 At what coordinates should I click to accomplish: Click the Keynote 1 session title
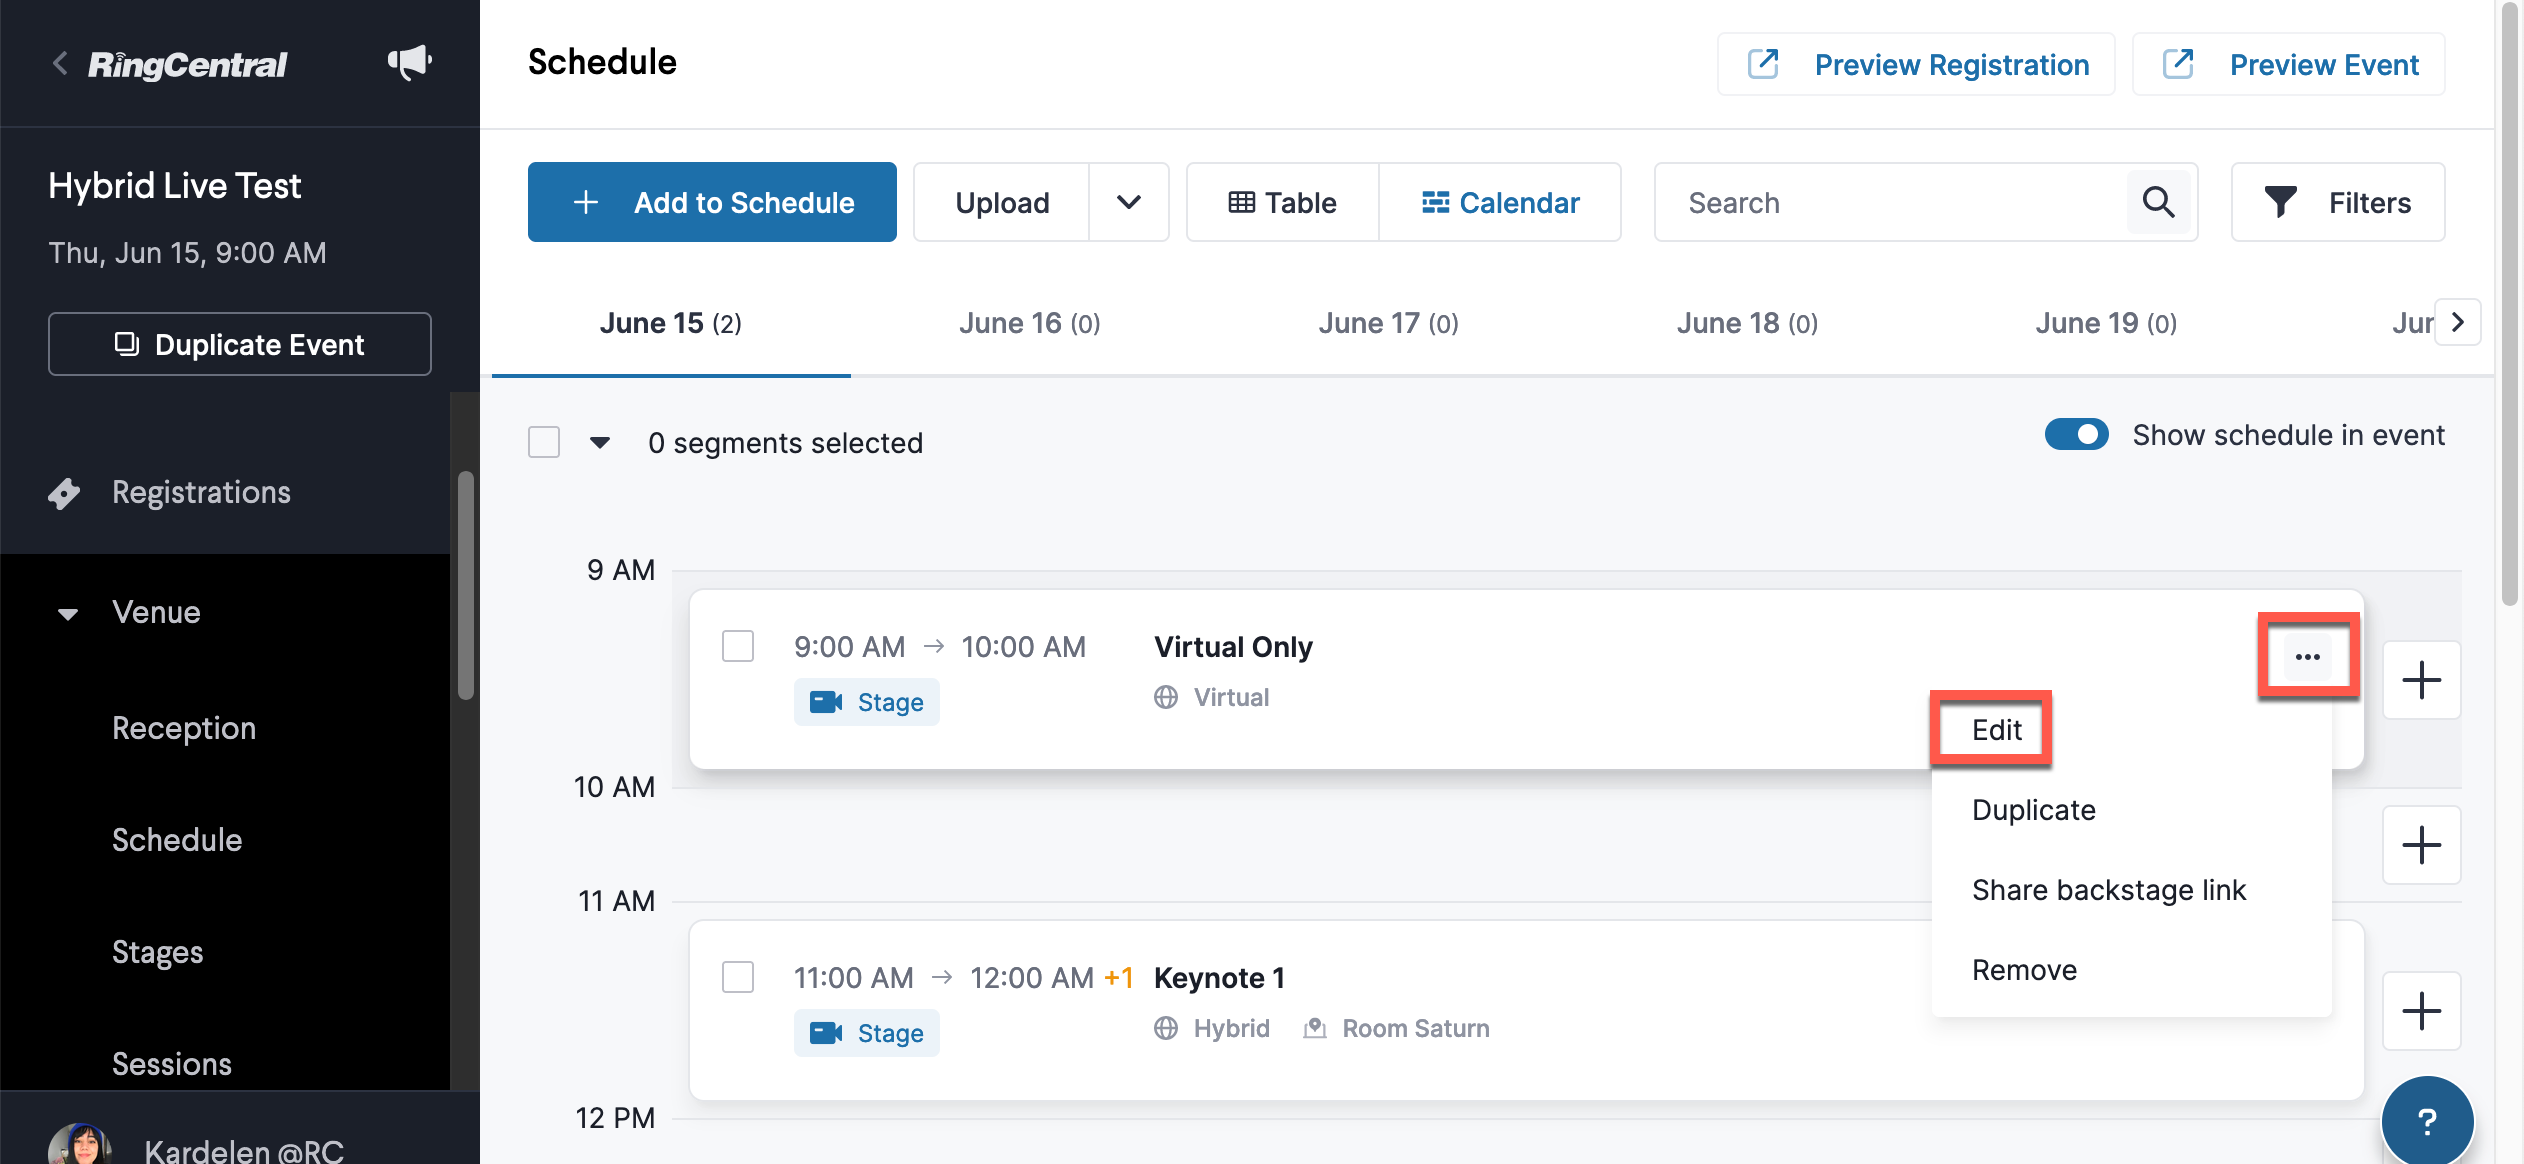click(1219, 978)
